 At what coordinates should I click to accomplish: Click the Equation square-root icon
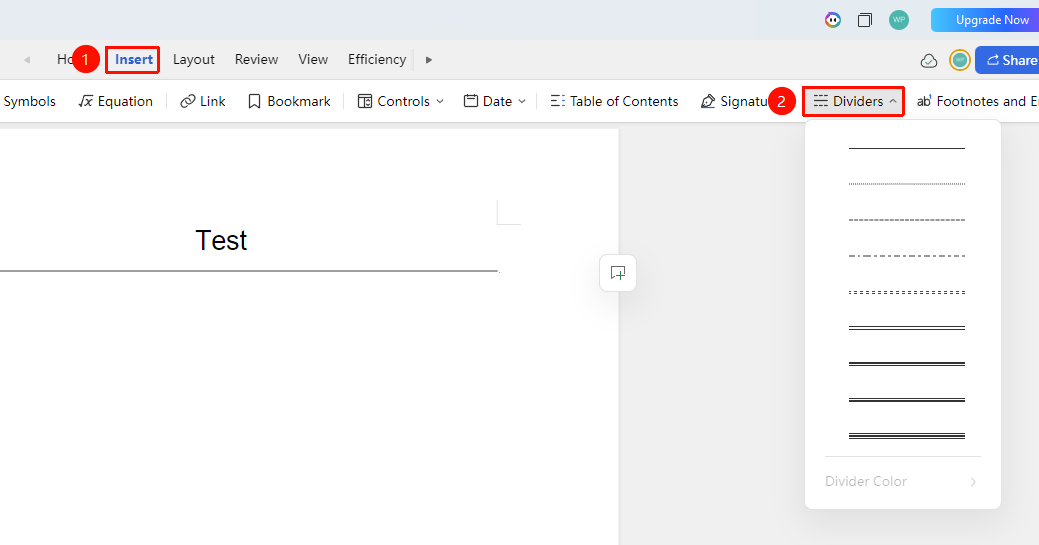85,101
